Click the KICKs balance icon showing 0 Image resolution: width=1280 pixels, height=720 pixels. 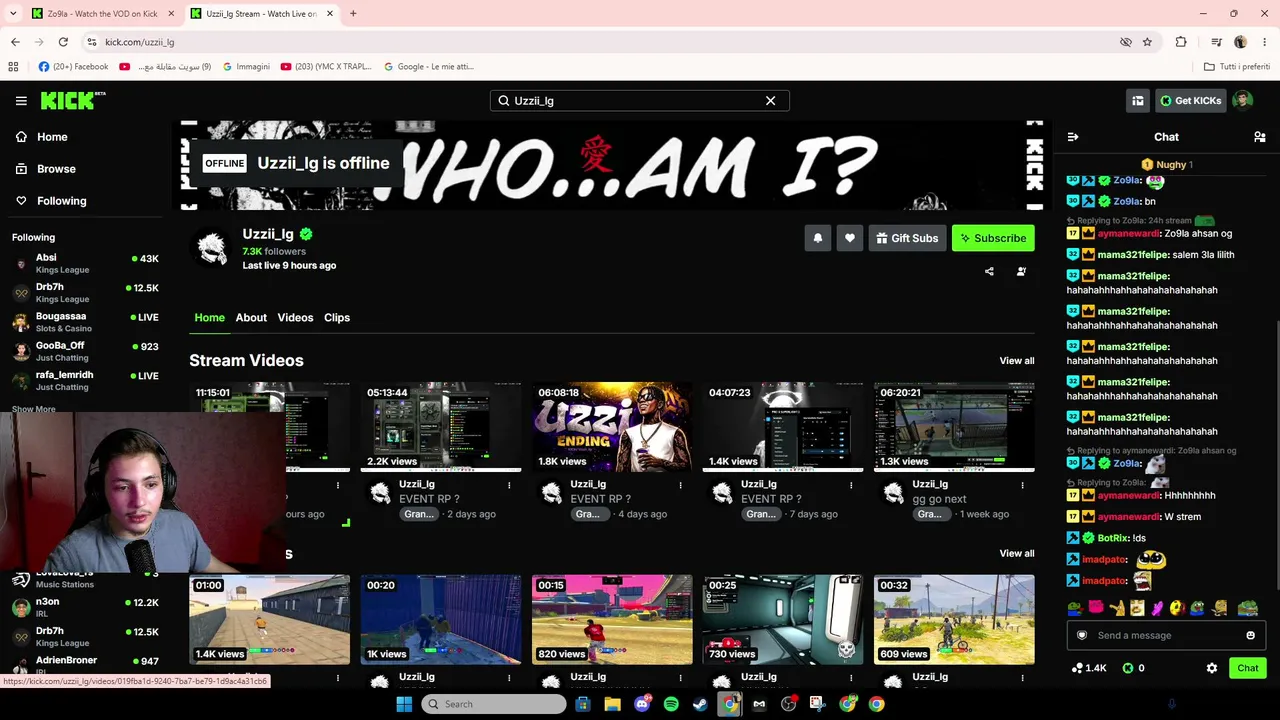pos(1128,668)
